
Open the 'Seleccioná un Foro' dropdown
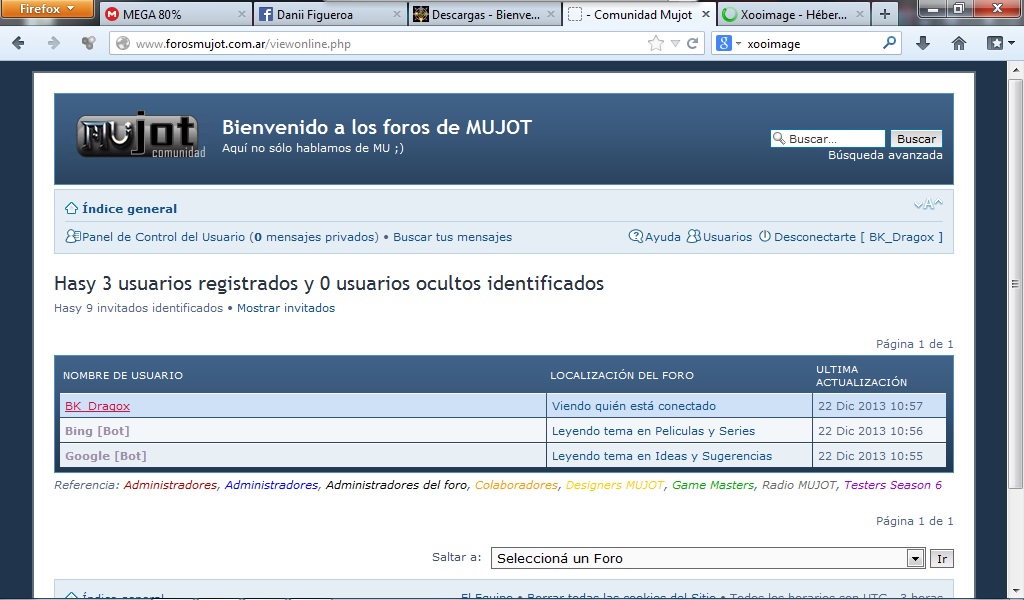(914, 558)
